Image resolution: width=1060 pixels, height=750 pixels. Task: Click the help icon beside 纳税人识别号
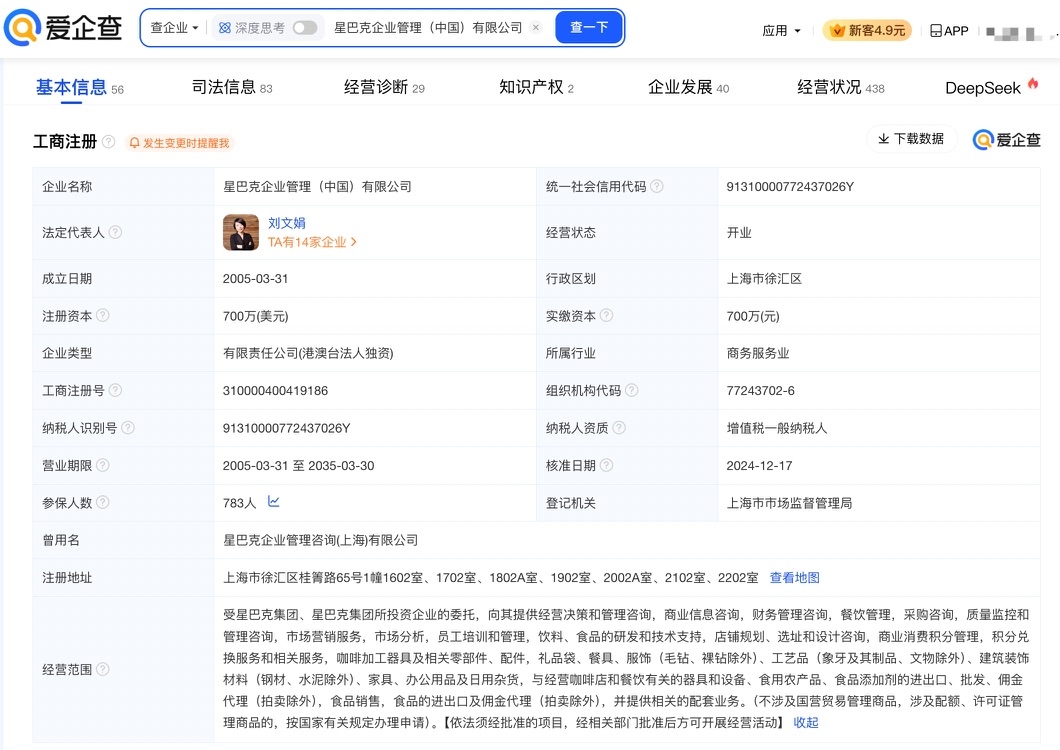[128, 427]
